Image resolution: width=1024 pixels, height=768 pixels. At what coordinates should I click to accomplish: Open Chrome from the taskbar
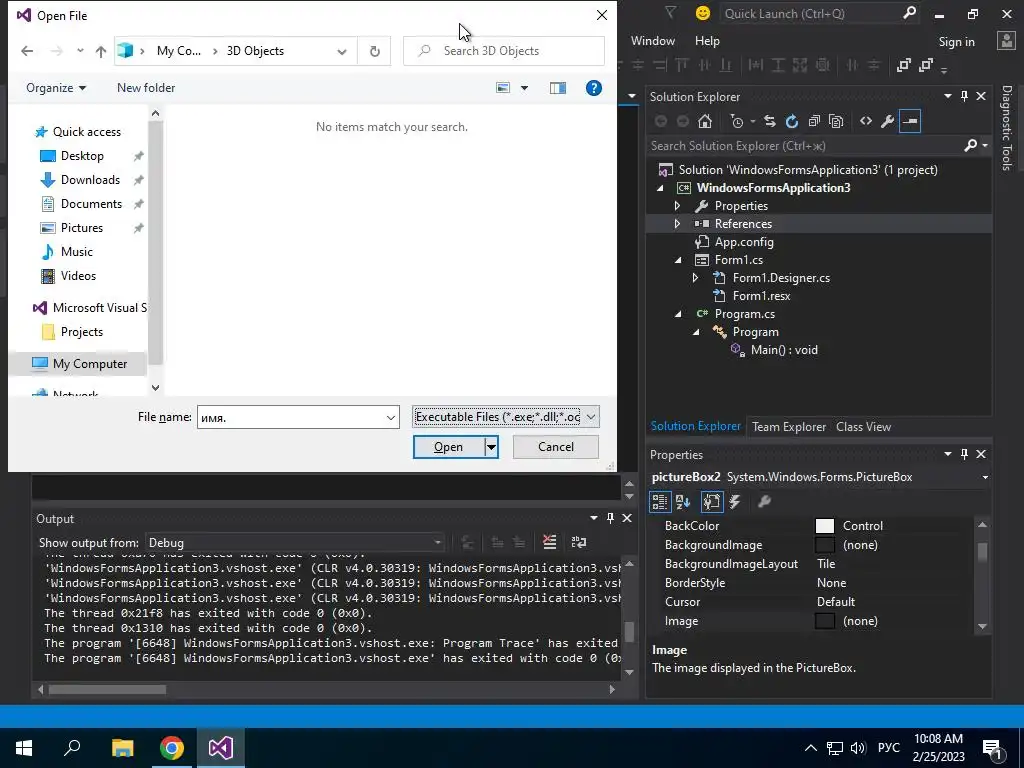tap(172, 748)
